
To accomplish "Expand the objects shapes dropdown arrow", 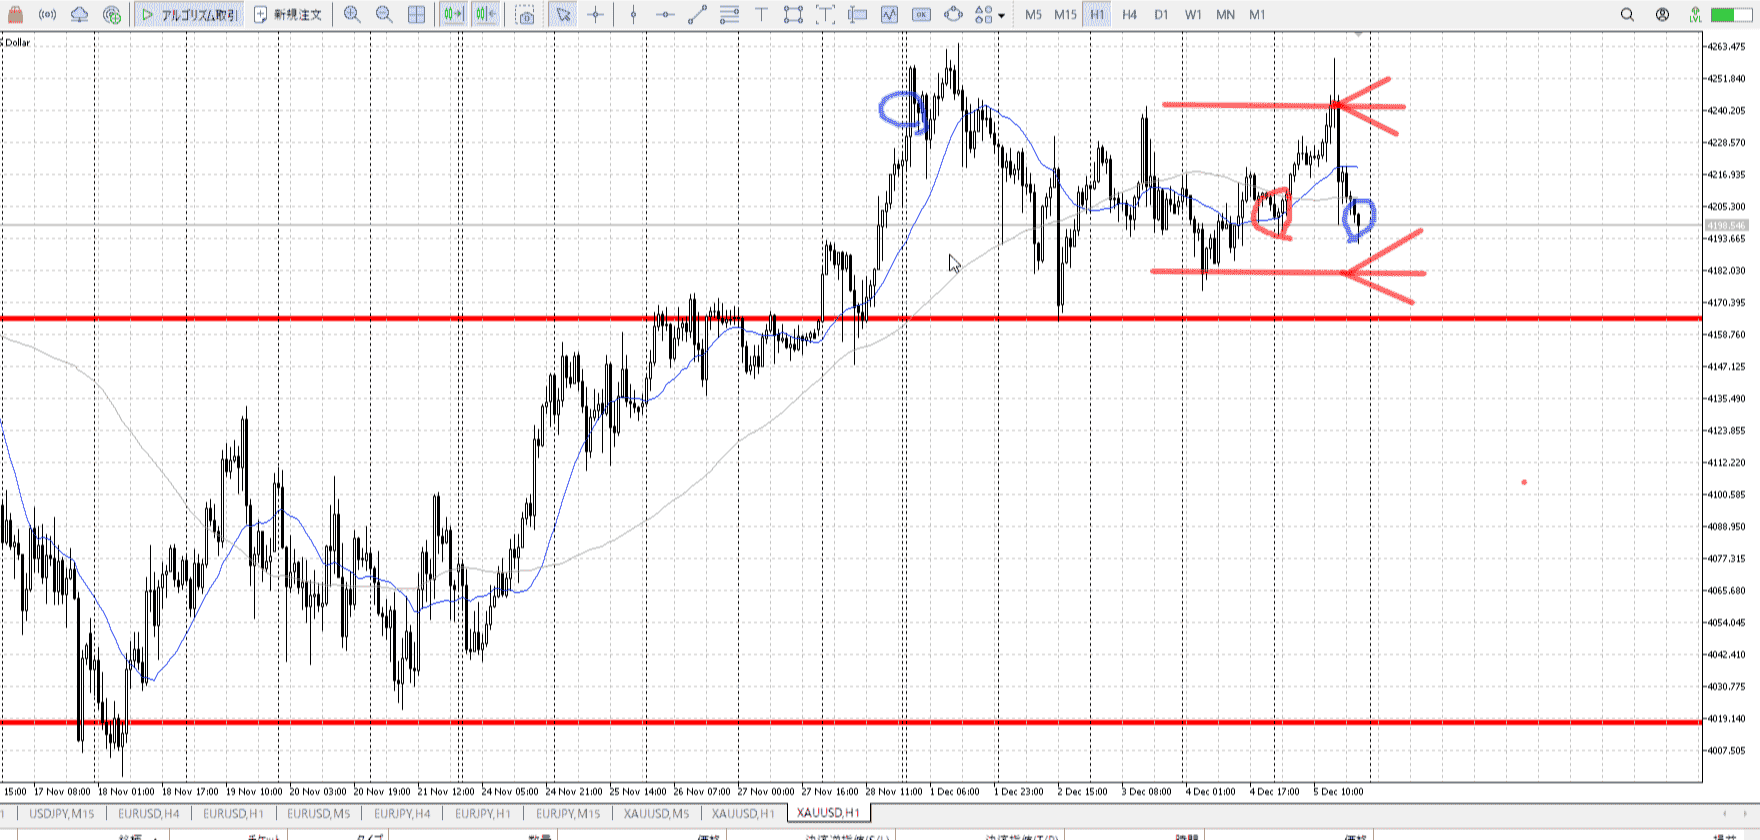I will (1001, 16).
